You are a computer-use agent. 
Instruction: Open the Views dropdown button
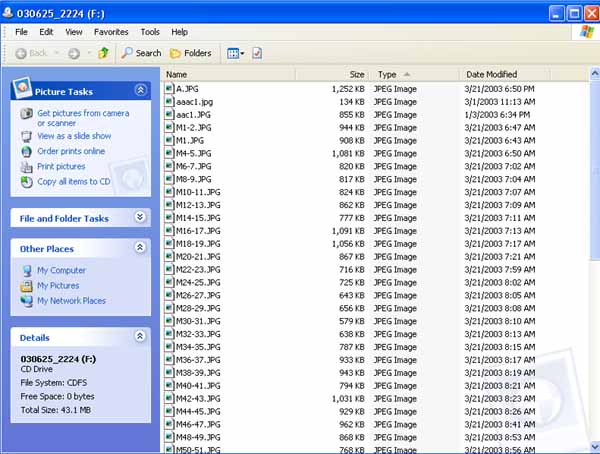235,53
